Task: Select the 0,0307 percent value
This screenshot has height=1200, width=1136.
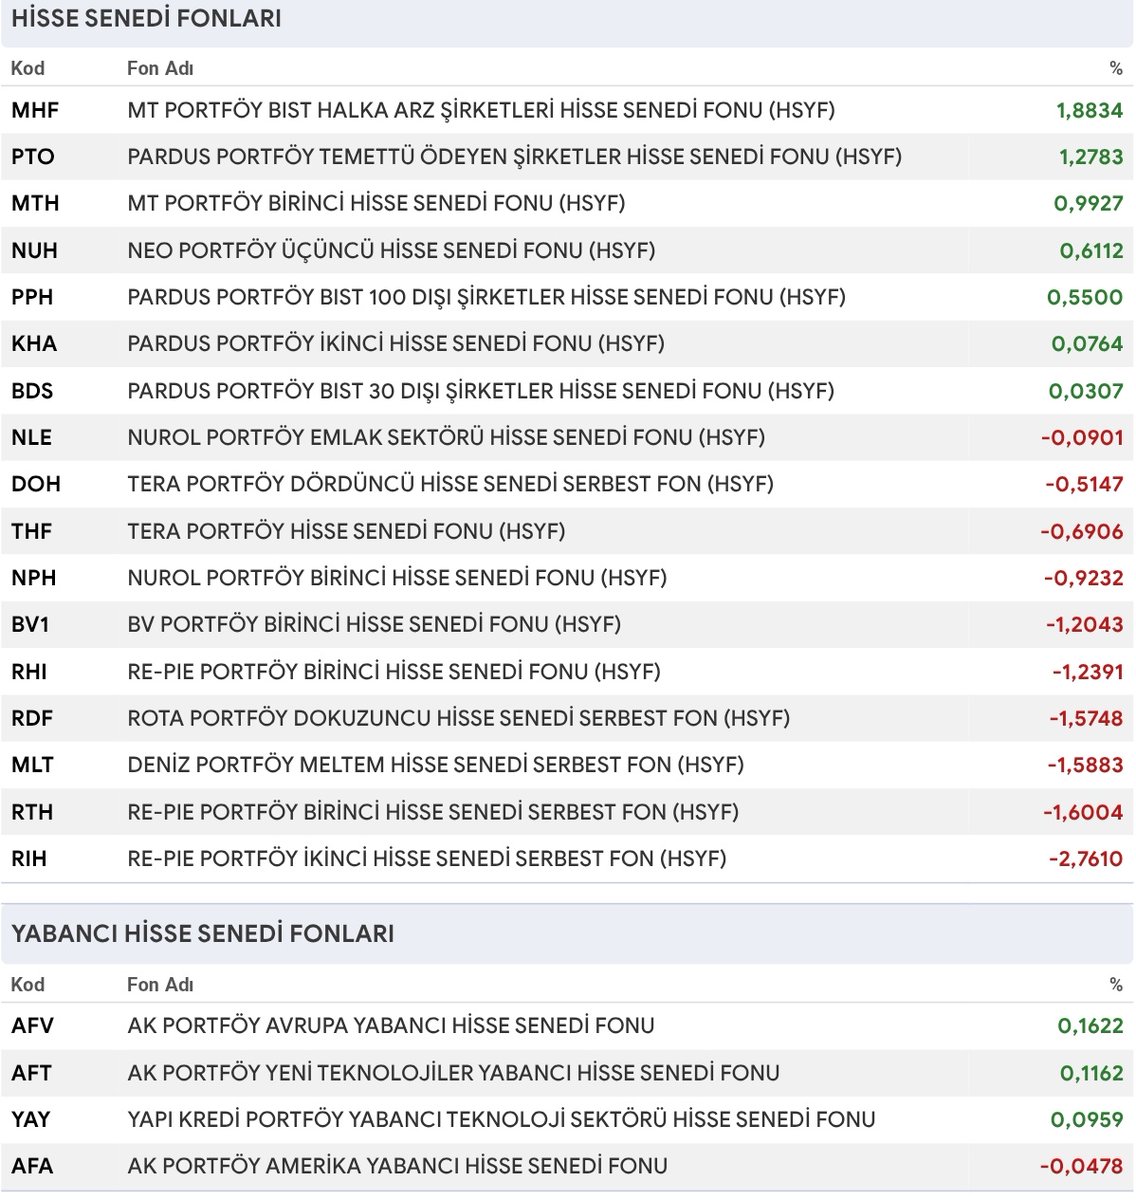Action: [1086, 391]
